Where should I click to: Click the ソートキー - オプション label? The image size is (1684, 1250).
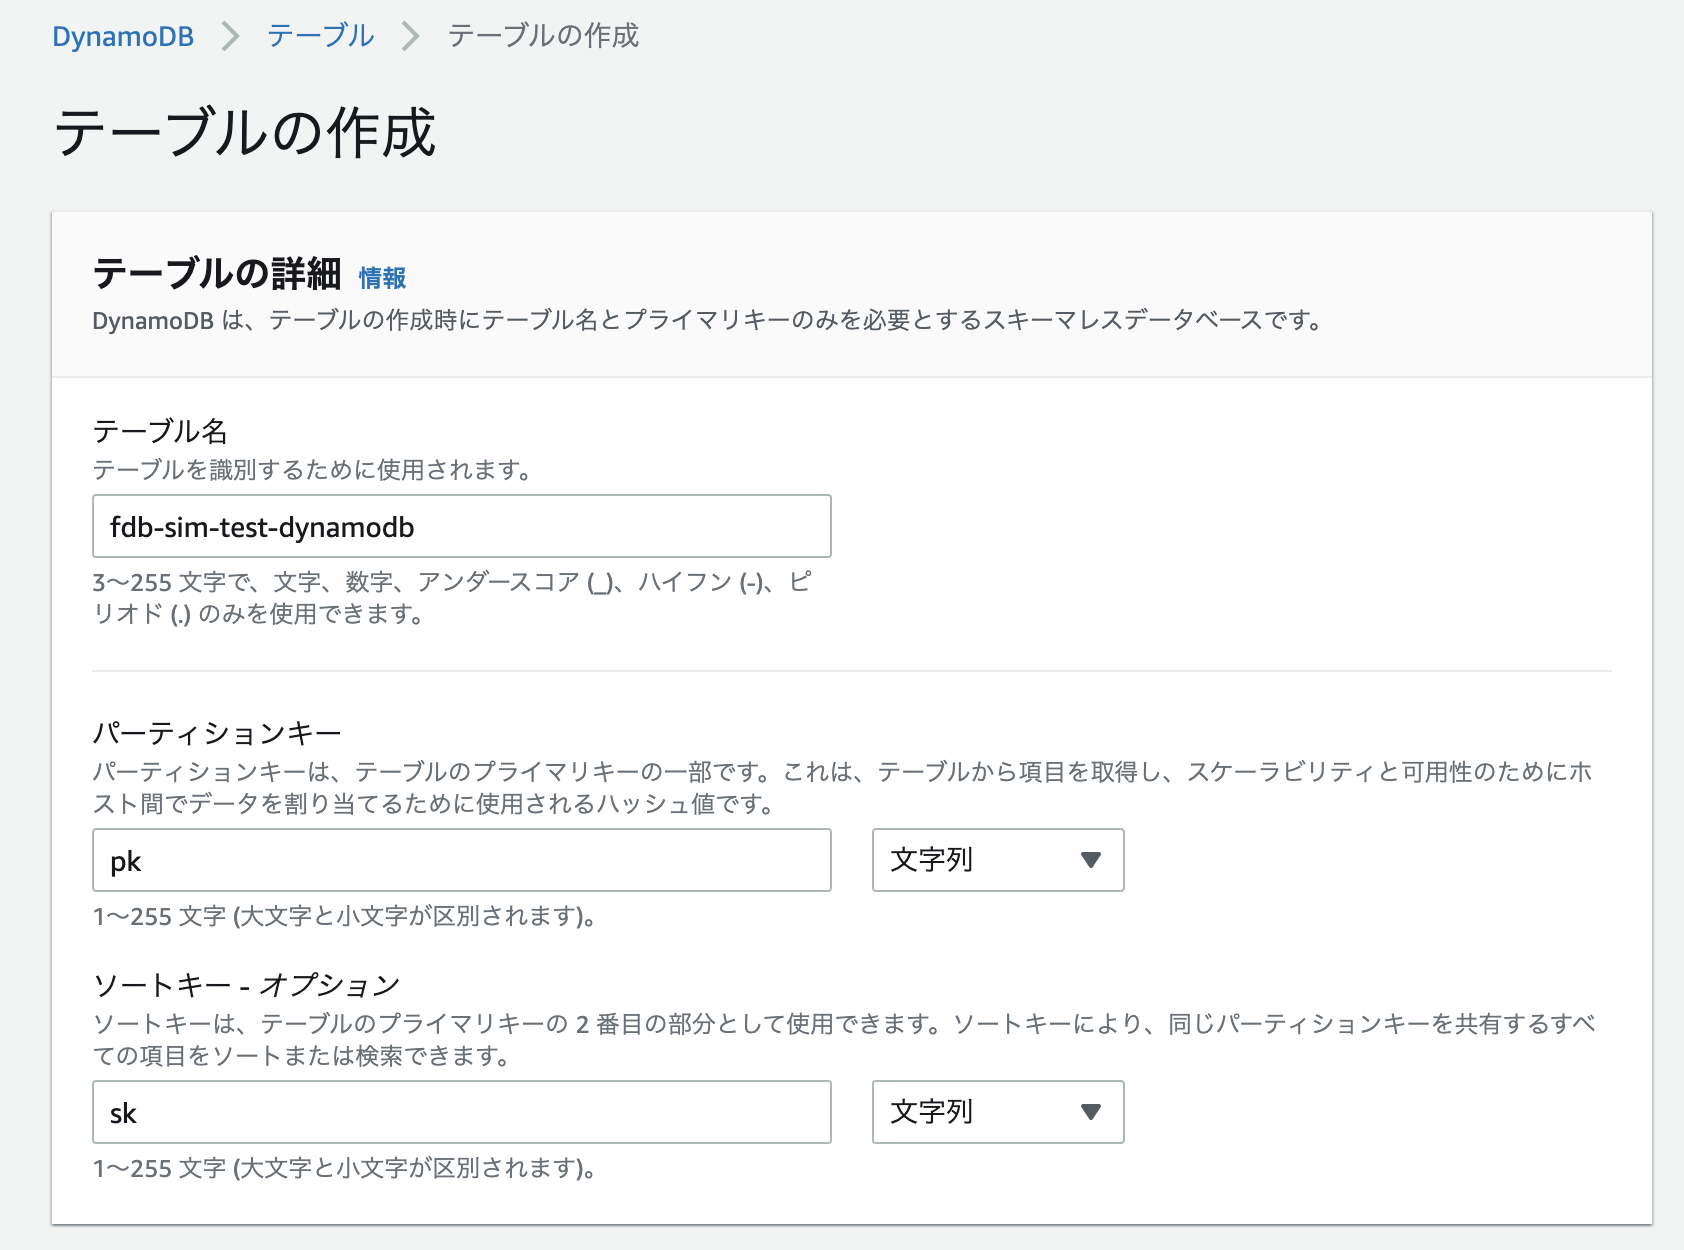(x=245, y=983)
